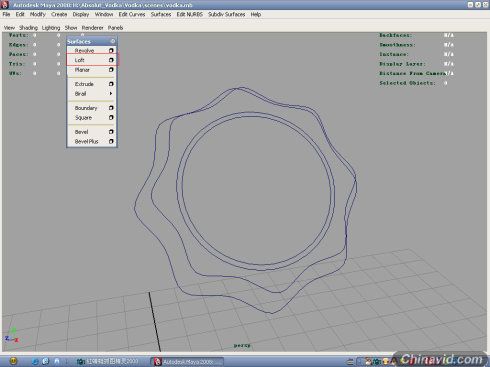Screen dimensions: 490x367
Task: Open the Create menu
Action: point(59,14)
